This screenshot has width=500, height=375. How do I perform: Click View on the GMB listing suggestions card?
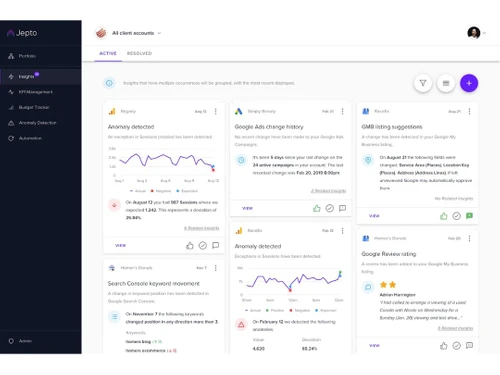[x=374, y=216]
